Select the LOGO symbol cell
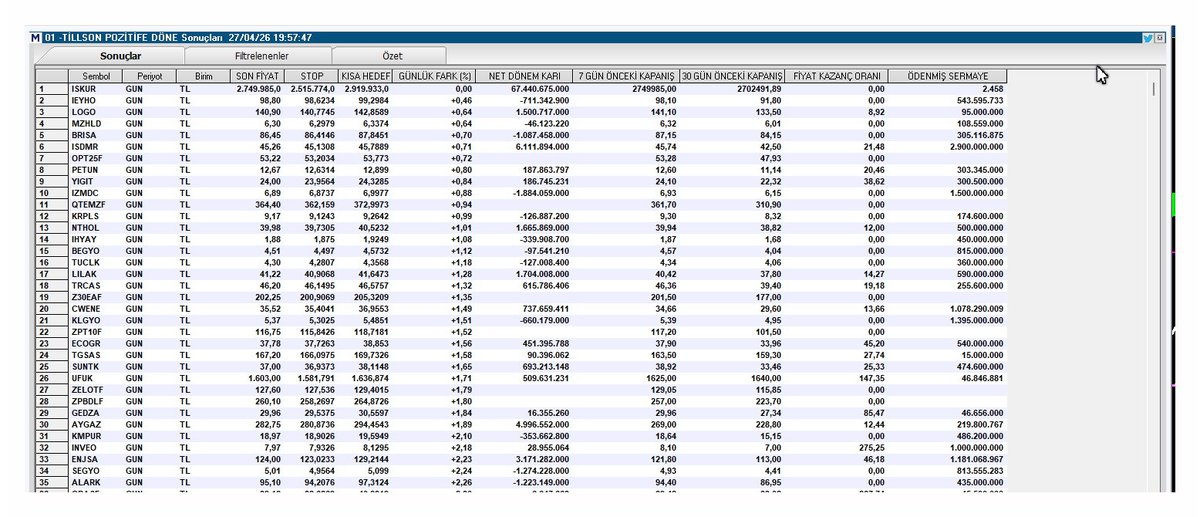The image size is (1200, 517). 94,111
